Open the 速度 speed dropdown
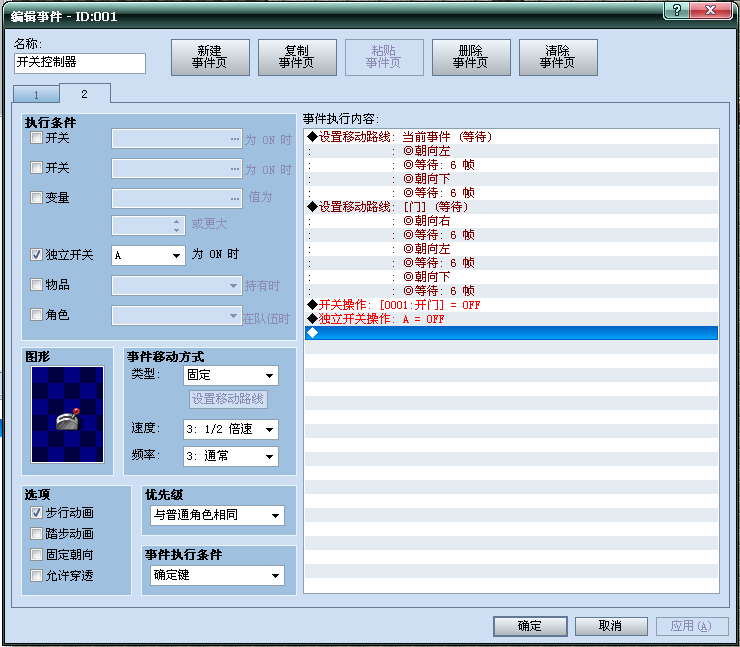The image size is (740, 647). (231, 429)
